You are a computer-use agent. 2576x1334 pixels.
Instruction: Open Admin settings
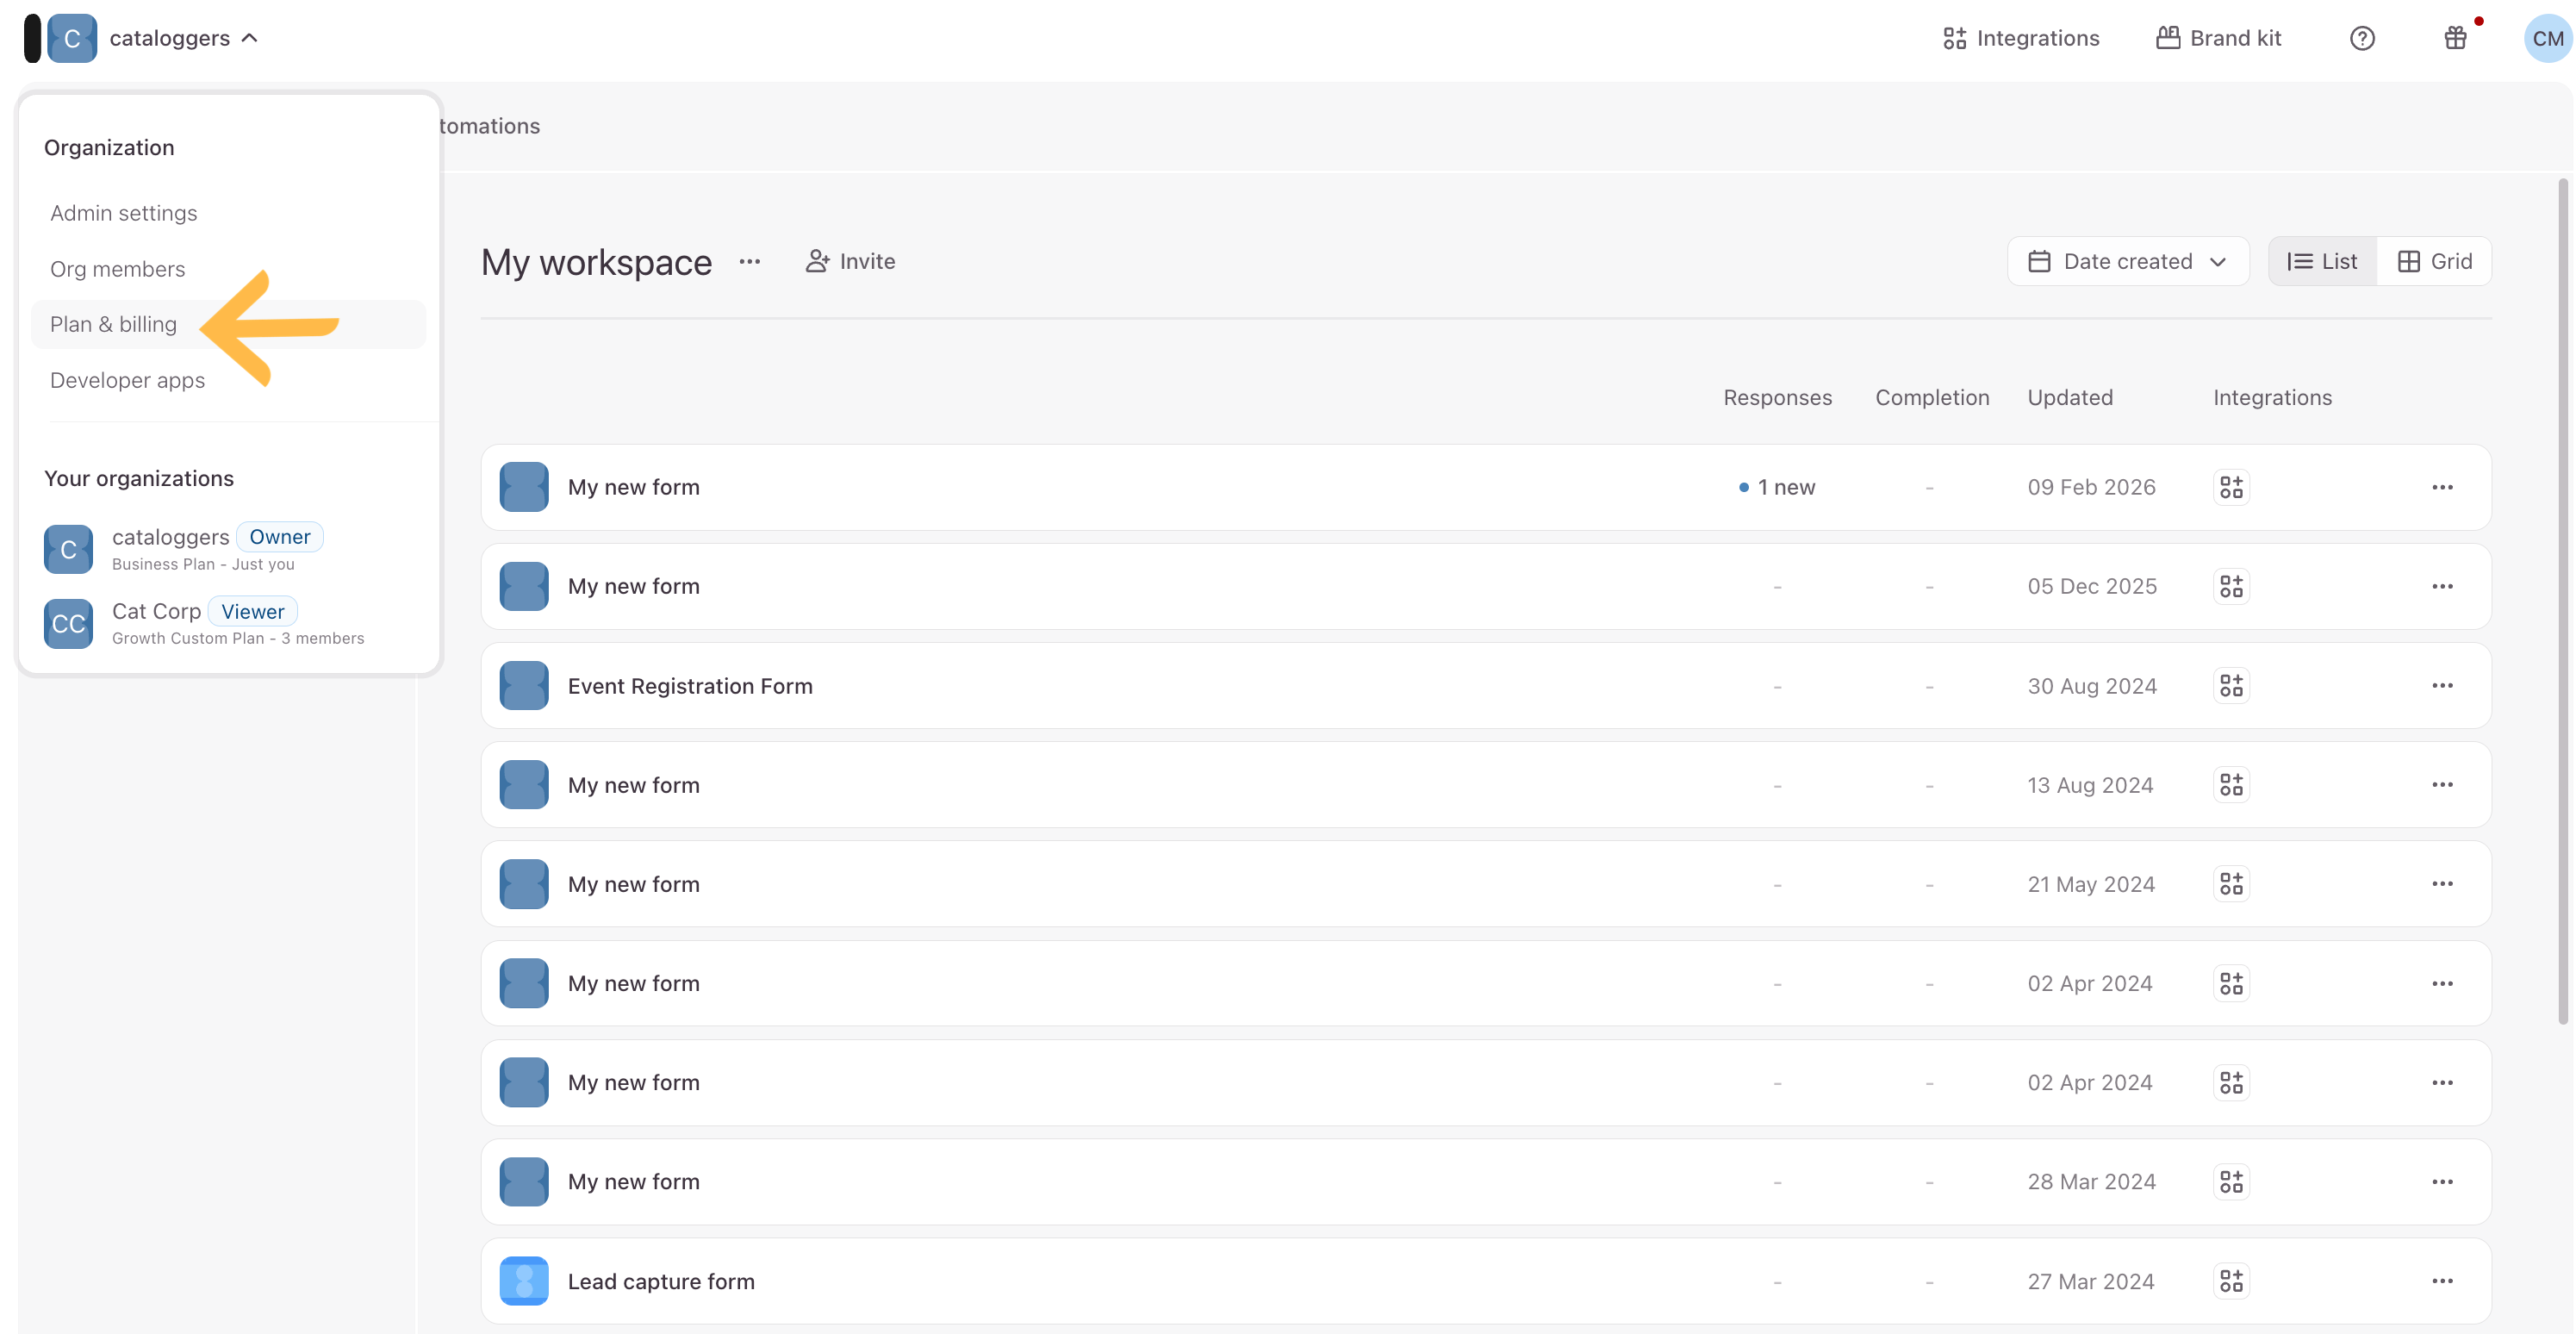[124, 213]
